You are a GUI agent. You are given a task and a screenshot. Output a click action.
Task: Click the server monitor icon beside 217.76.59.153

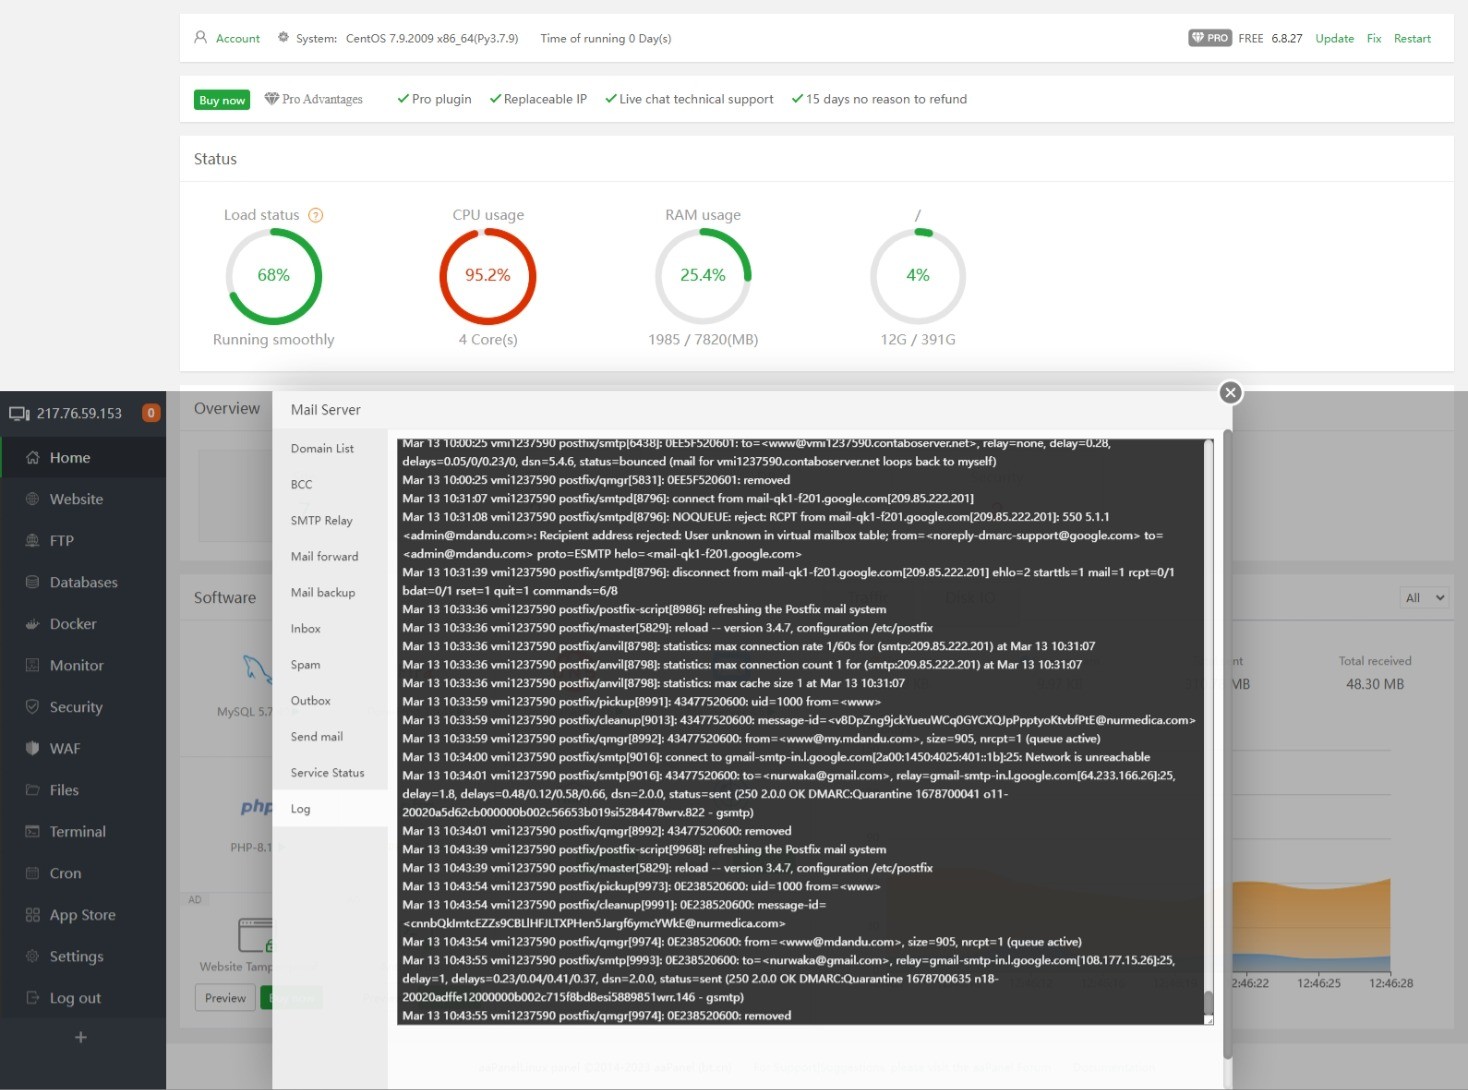(x=19, y=413)
